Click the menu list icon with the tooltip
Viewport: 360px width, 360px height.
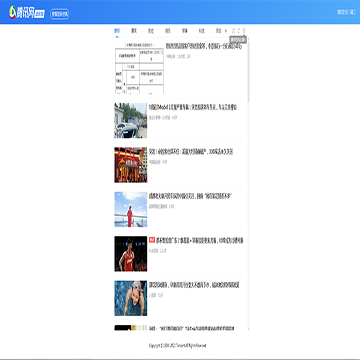[244, 31]
